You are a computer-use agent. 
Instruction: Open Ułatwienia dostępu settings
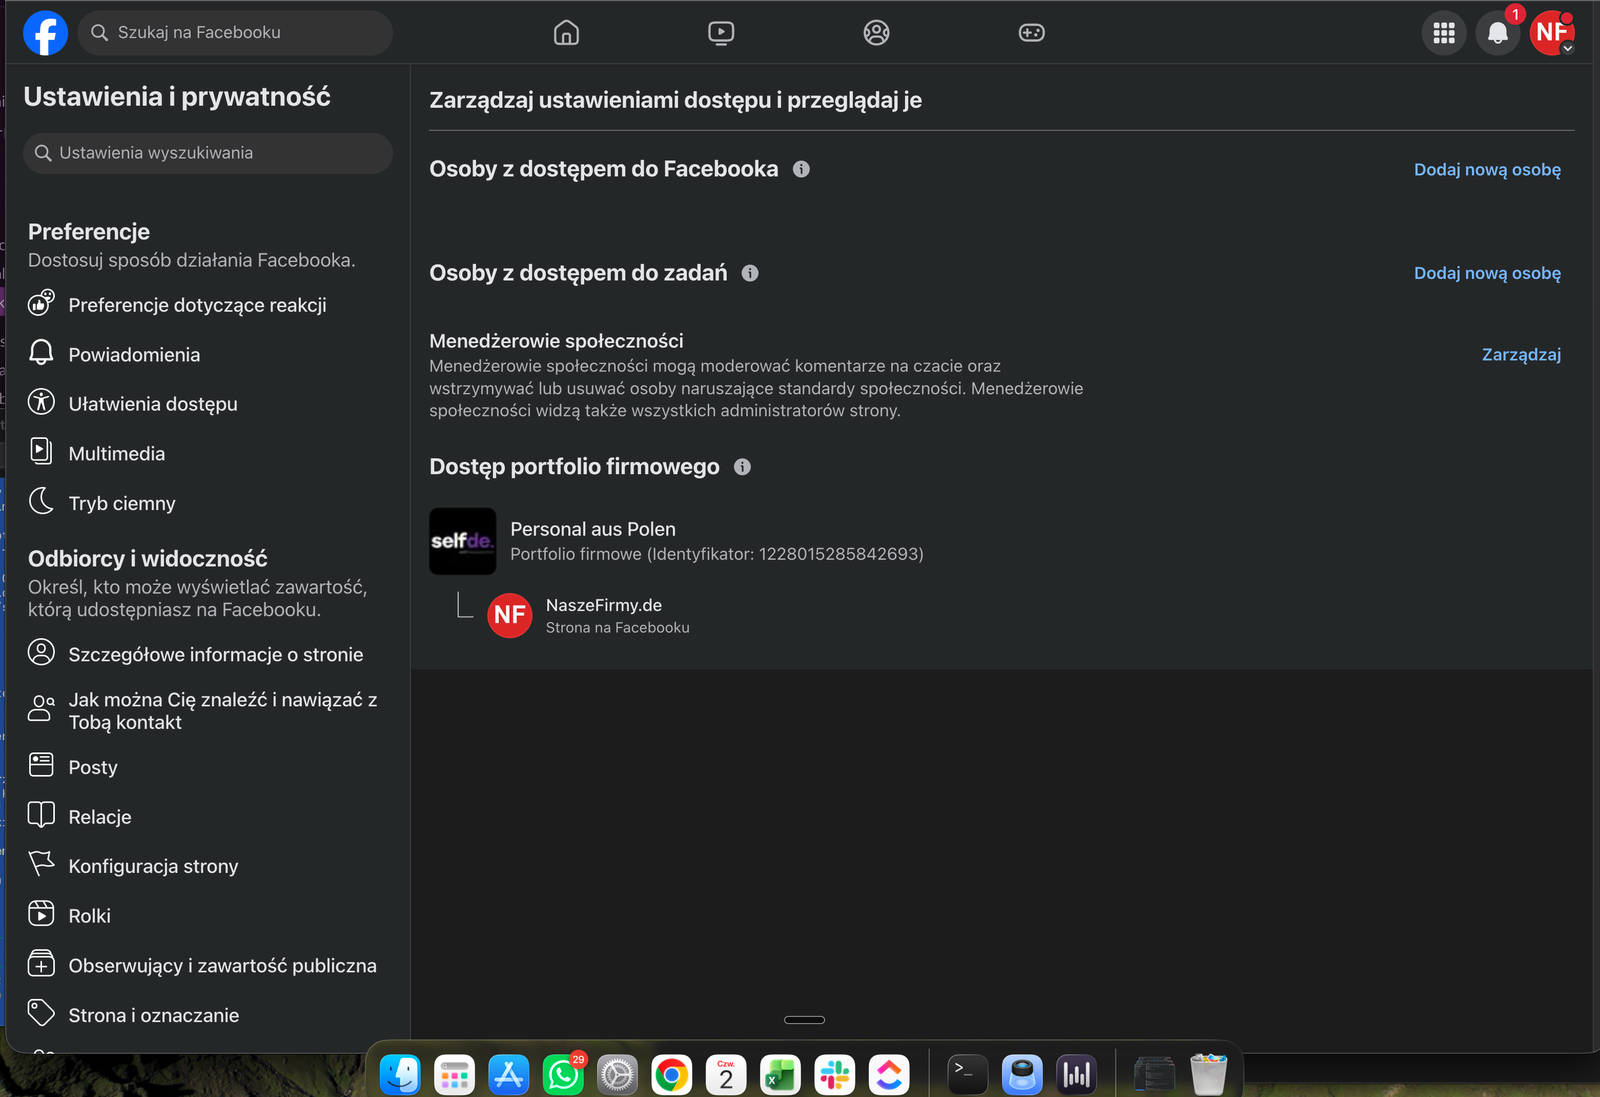click(153, 404)
